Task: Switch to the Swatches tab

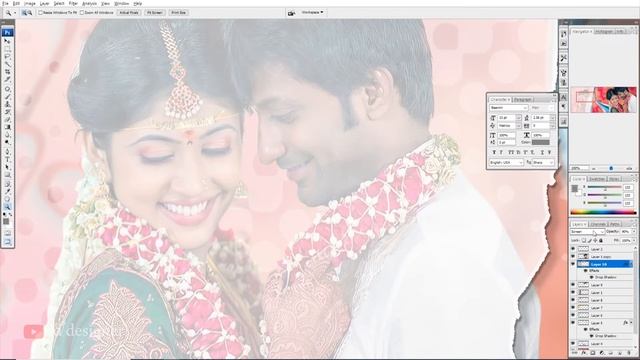Action: 597,179
